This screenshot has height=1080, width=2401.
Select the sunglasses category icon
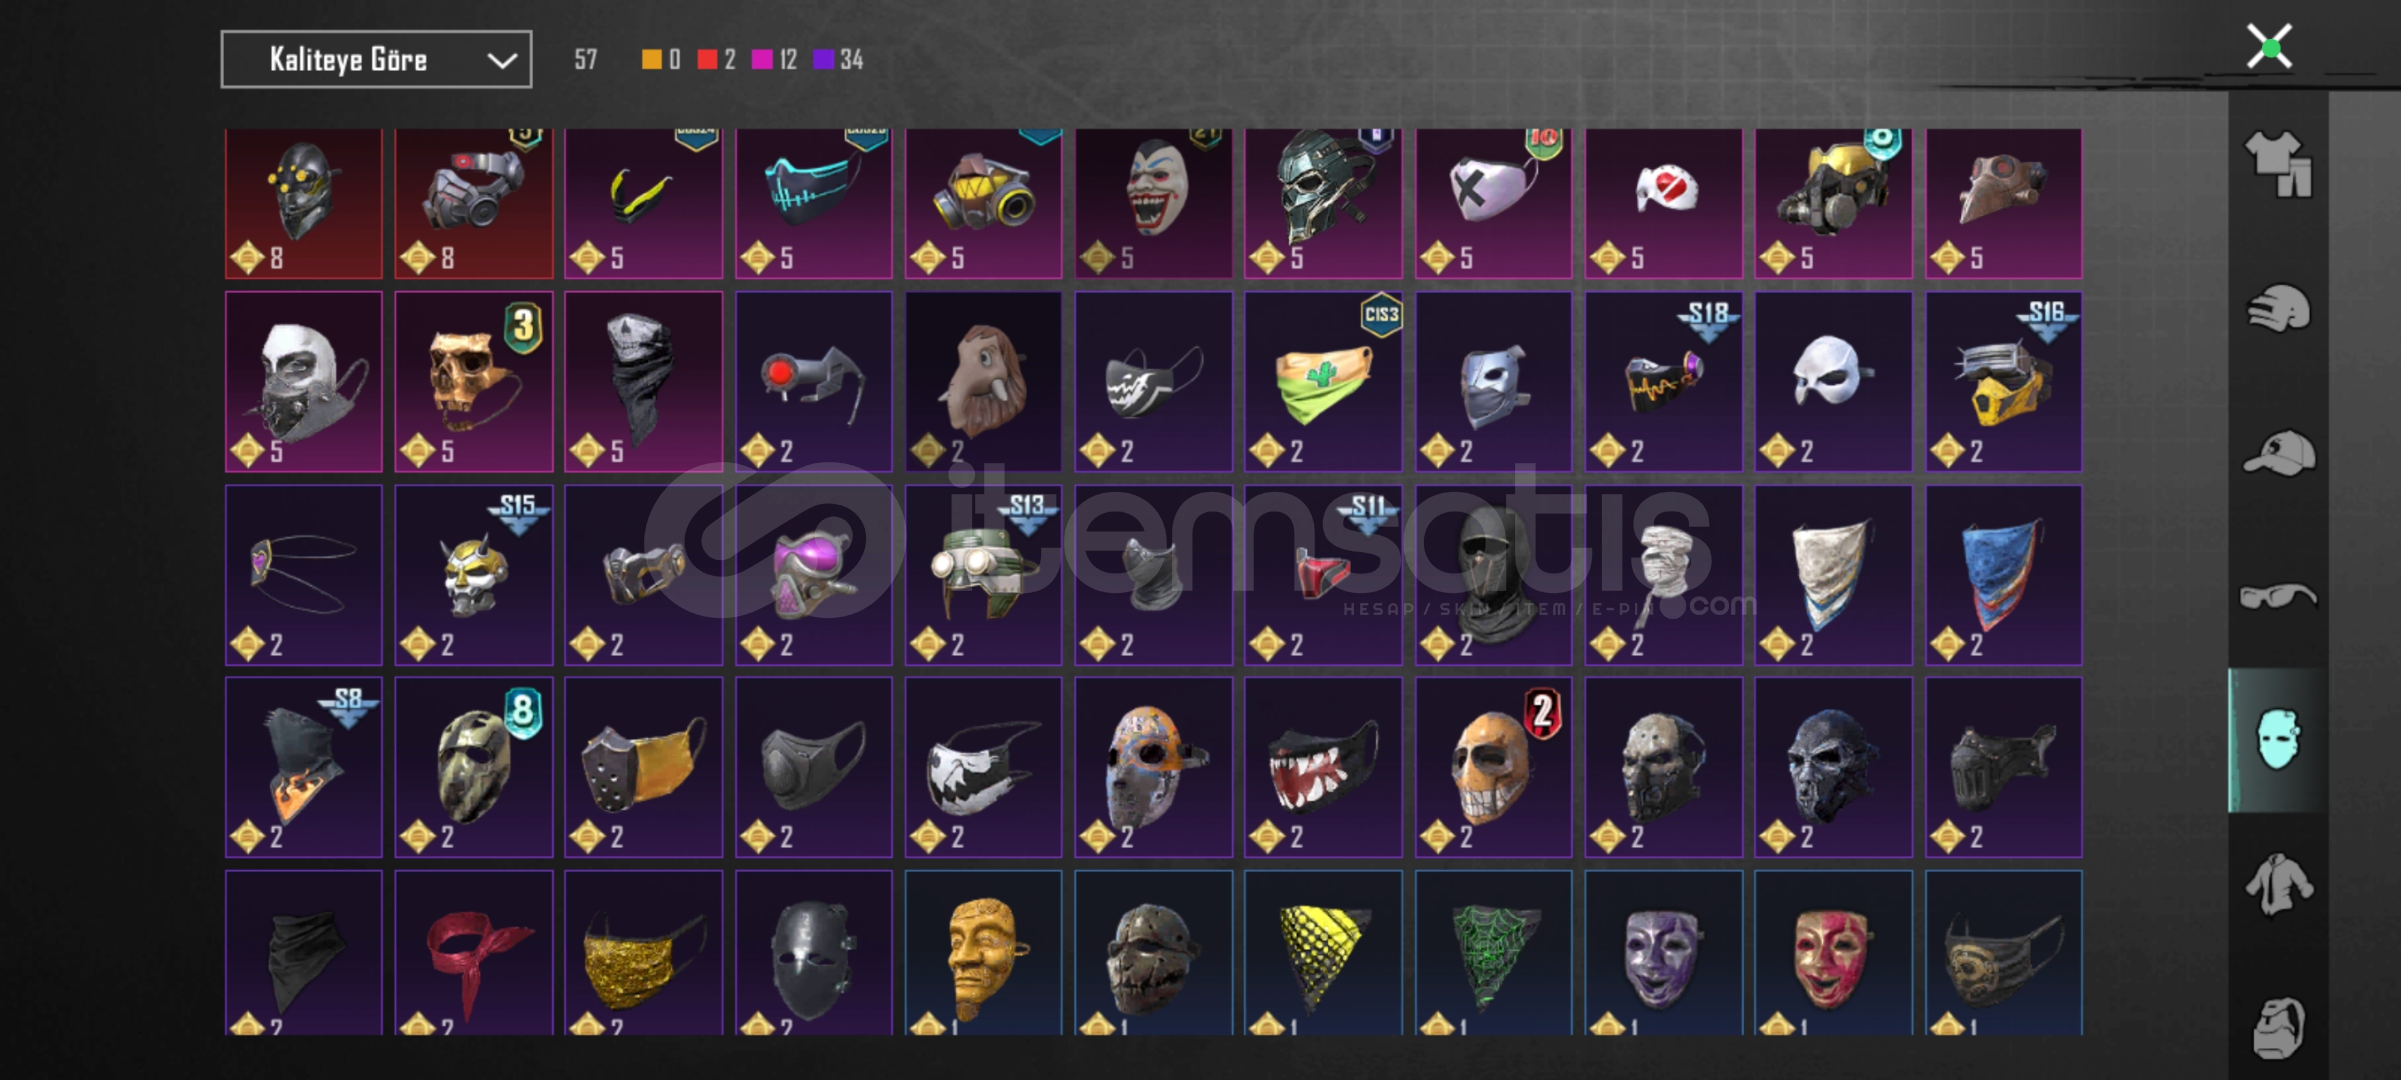pyautogui.click(x=2278, y=597)
